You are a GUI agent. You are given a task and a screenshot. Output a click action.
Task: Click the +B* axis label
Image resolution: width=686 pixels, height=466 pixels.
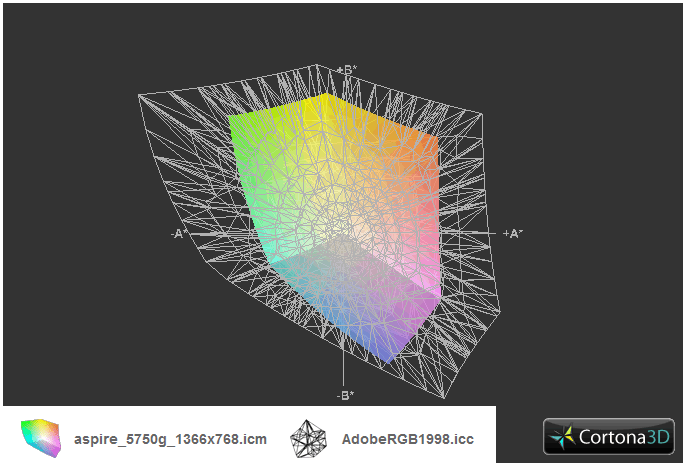pos(347,70)
